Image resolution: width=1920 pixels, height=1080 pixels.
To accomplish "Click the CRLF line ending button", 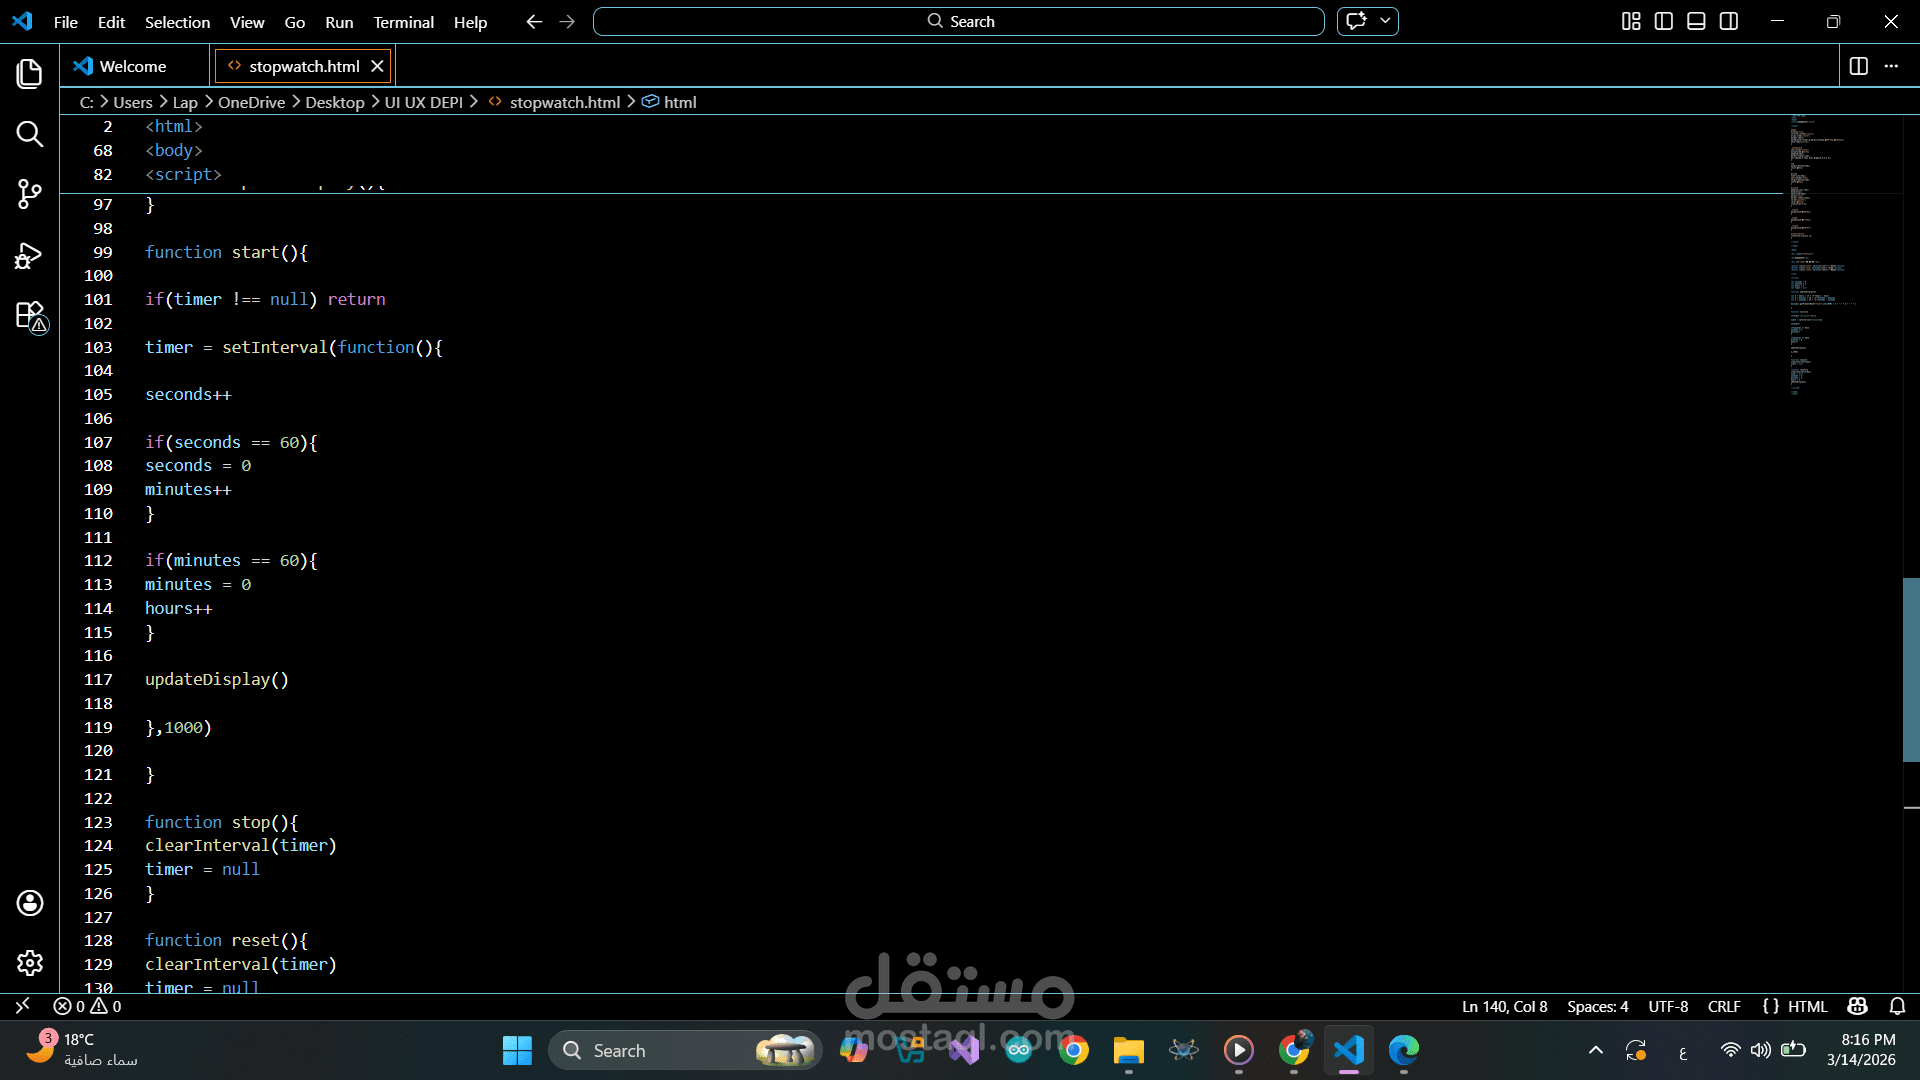I will point(1724,1006).
